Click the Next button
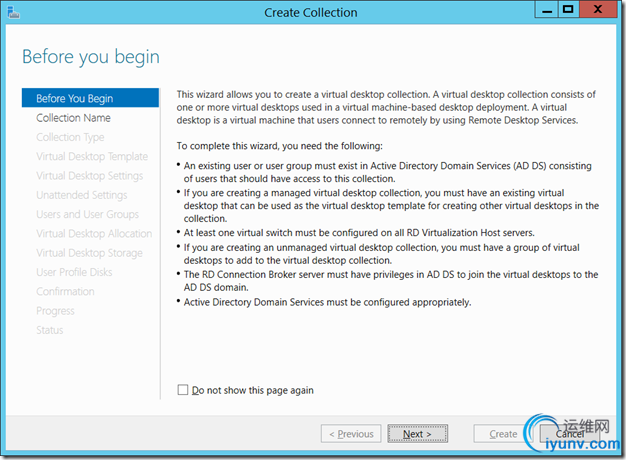This screenshot has width=626, height=460. point(417,434)
